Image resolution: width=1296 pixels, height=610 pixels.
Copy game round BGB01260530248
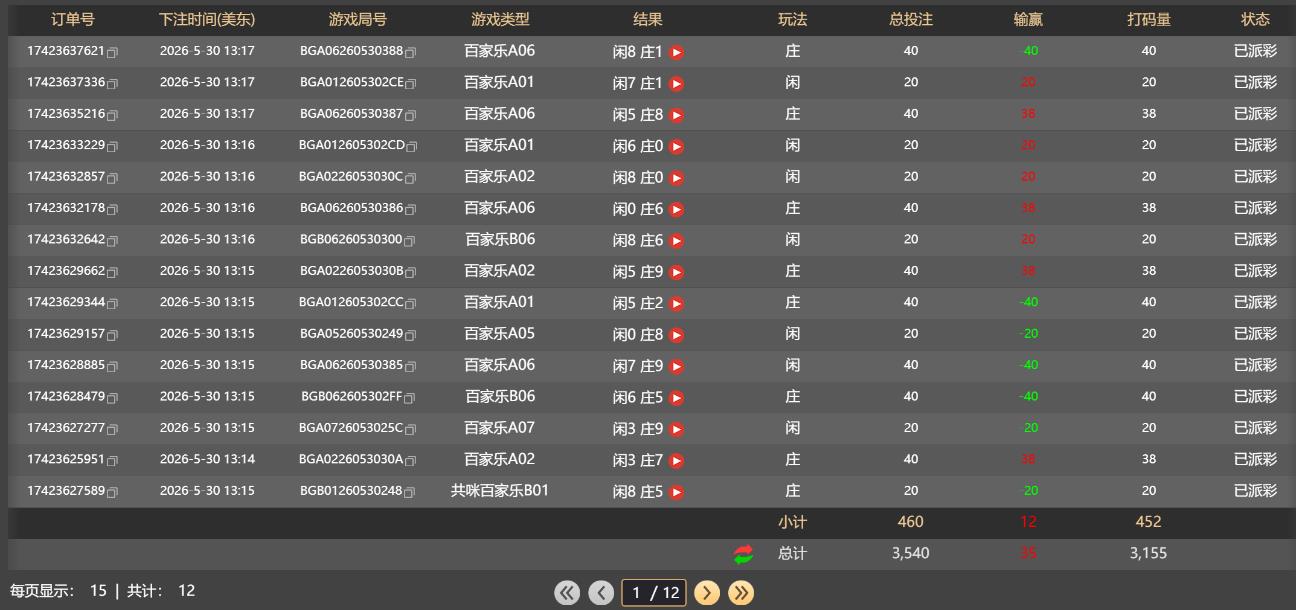(x=410, y=492)
